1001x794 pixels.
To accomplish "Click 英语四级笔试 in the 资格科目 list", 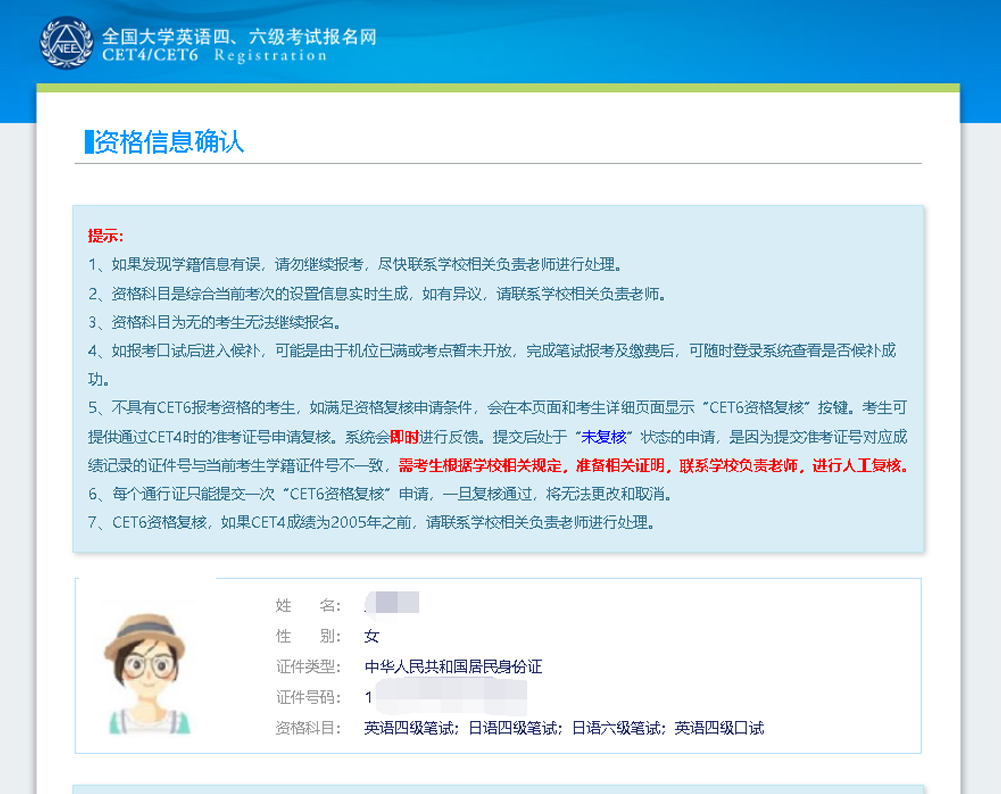I will [x=409, y=728].
